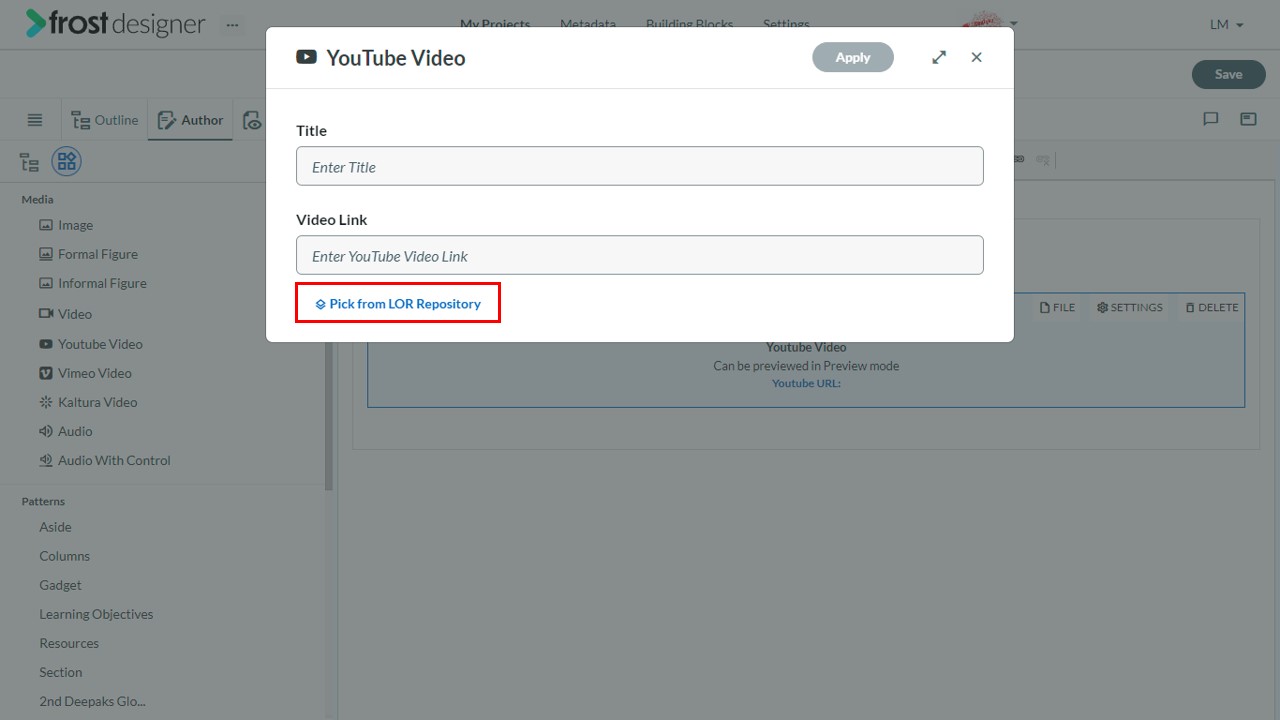1280x720 pixels.
Task: Open the Building Blocks top menu
Action: (x=689, y=24)
